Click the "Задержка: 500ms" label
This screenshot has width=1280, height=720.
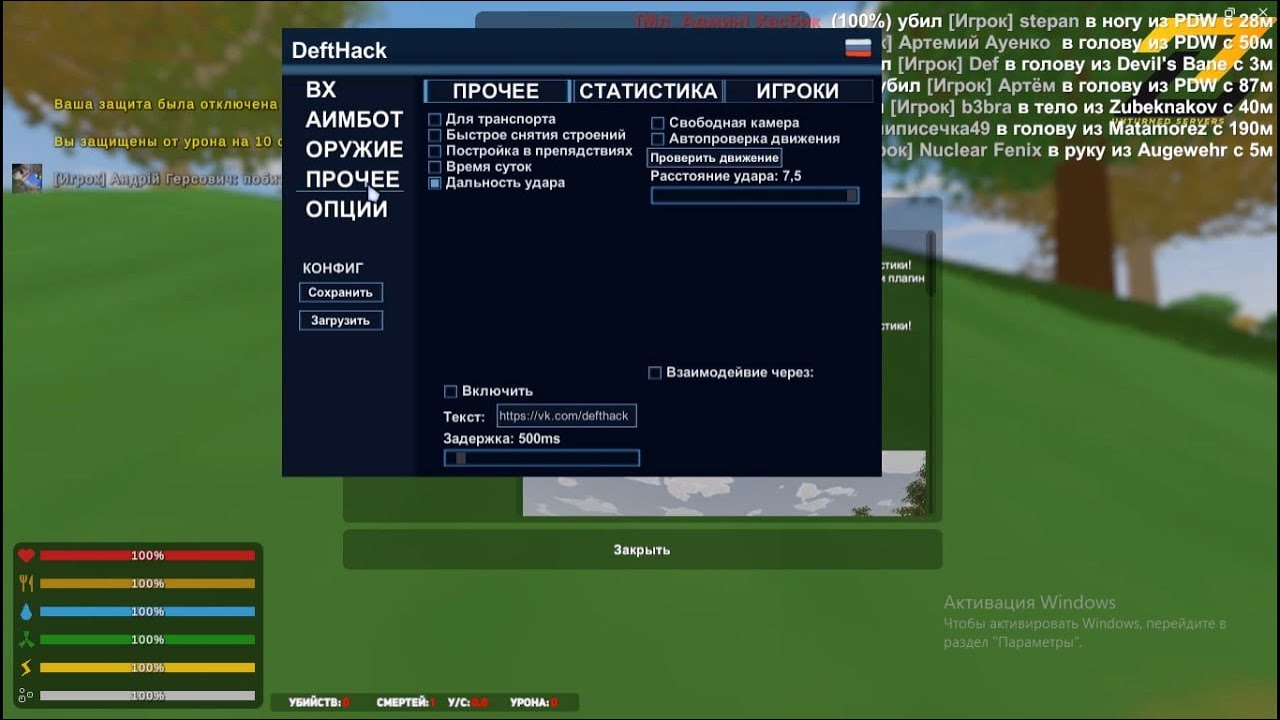pyautogui.click(x=502, y=438)
